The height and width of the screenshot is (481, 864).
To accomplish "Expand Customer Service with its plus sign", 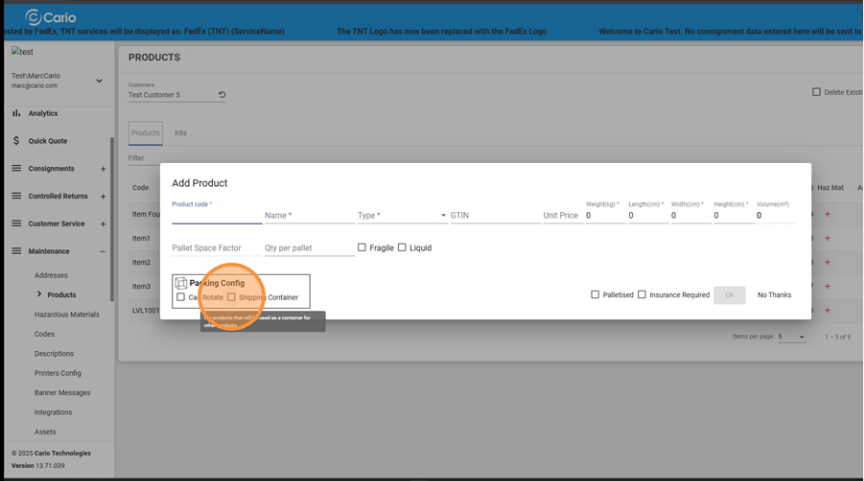I will coord(103,224).
